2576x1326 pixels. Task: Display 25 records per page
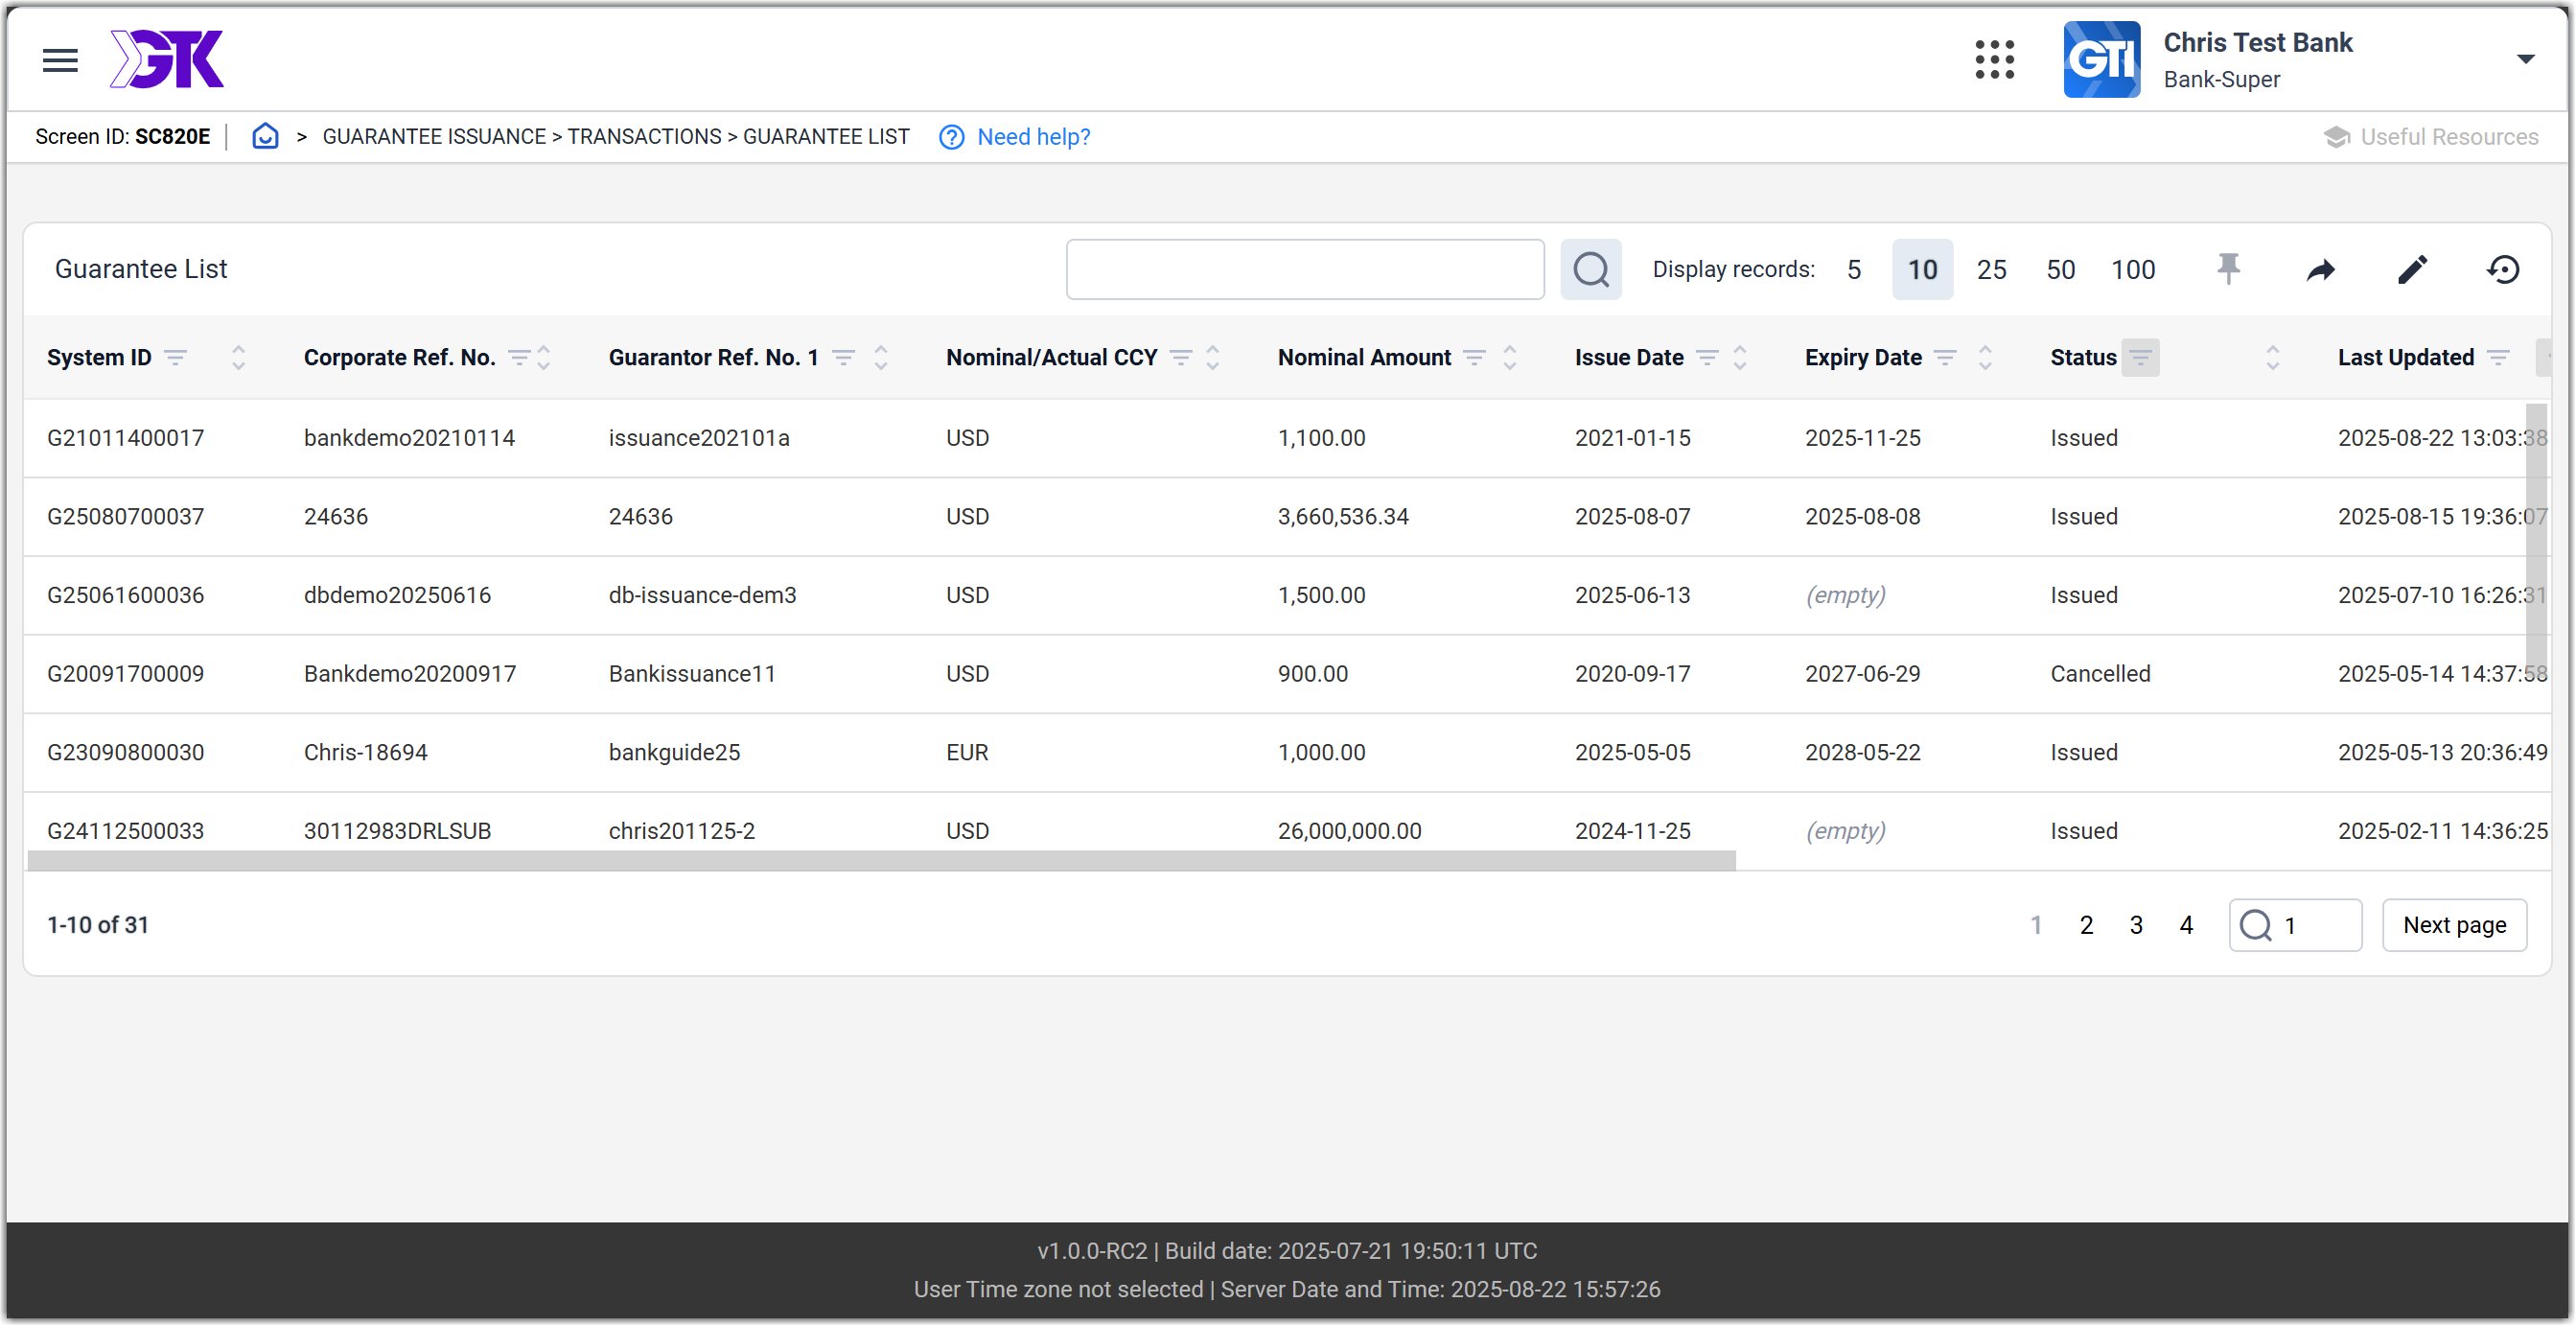coord(1991,270)
